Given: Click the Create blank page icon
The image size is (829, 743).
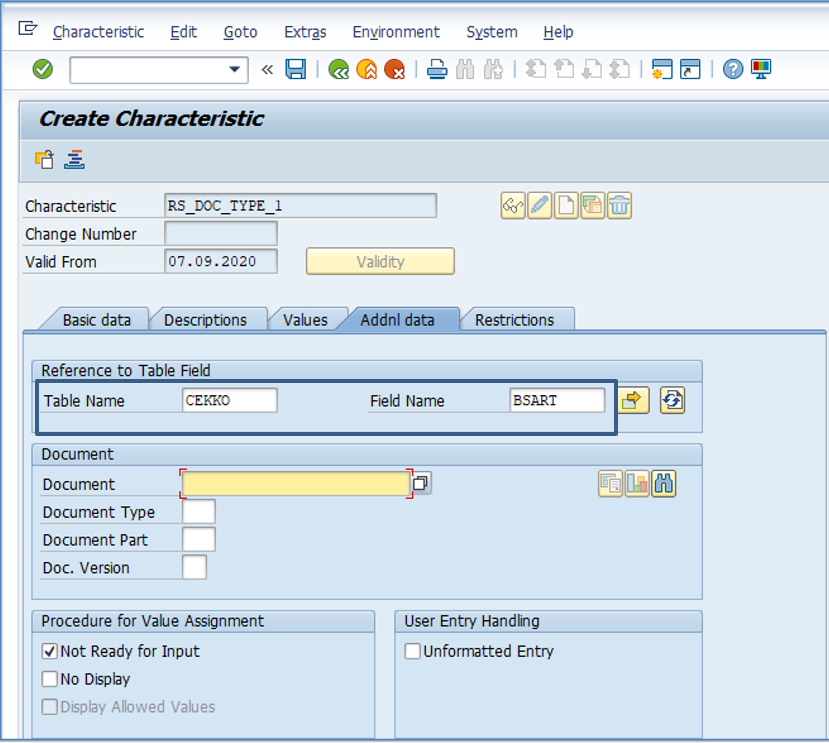Looking at the screenshot, I should coord(566,205).
